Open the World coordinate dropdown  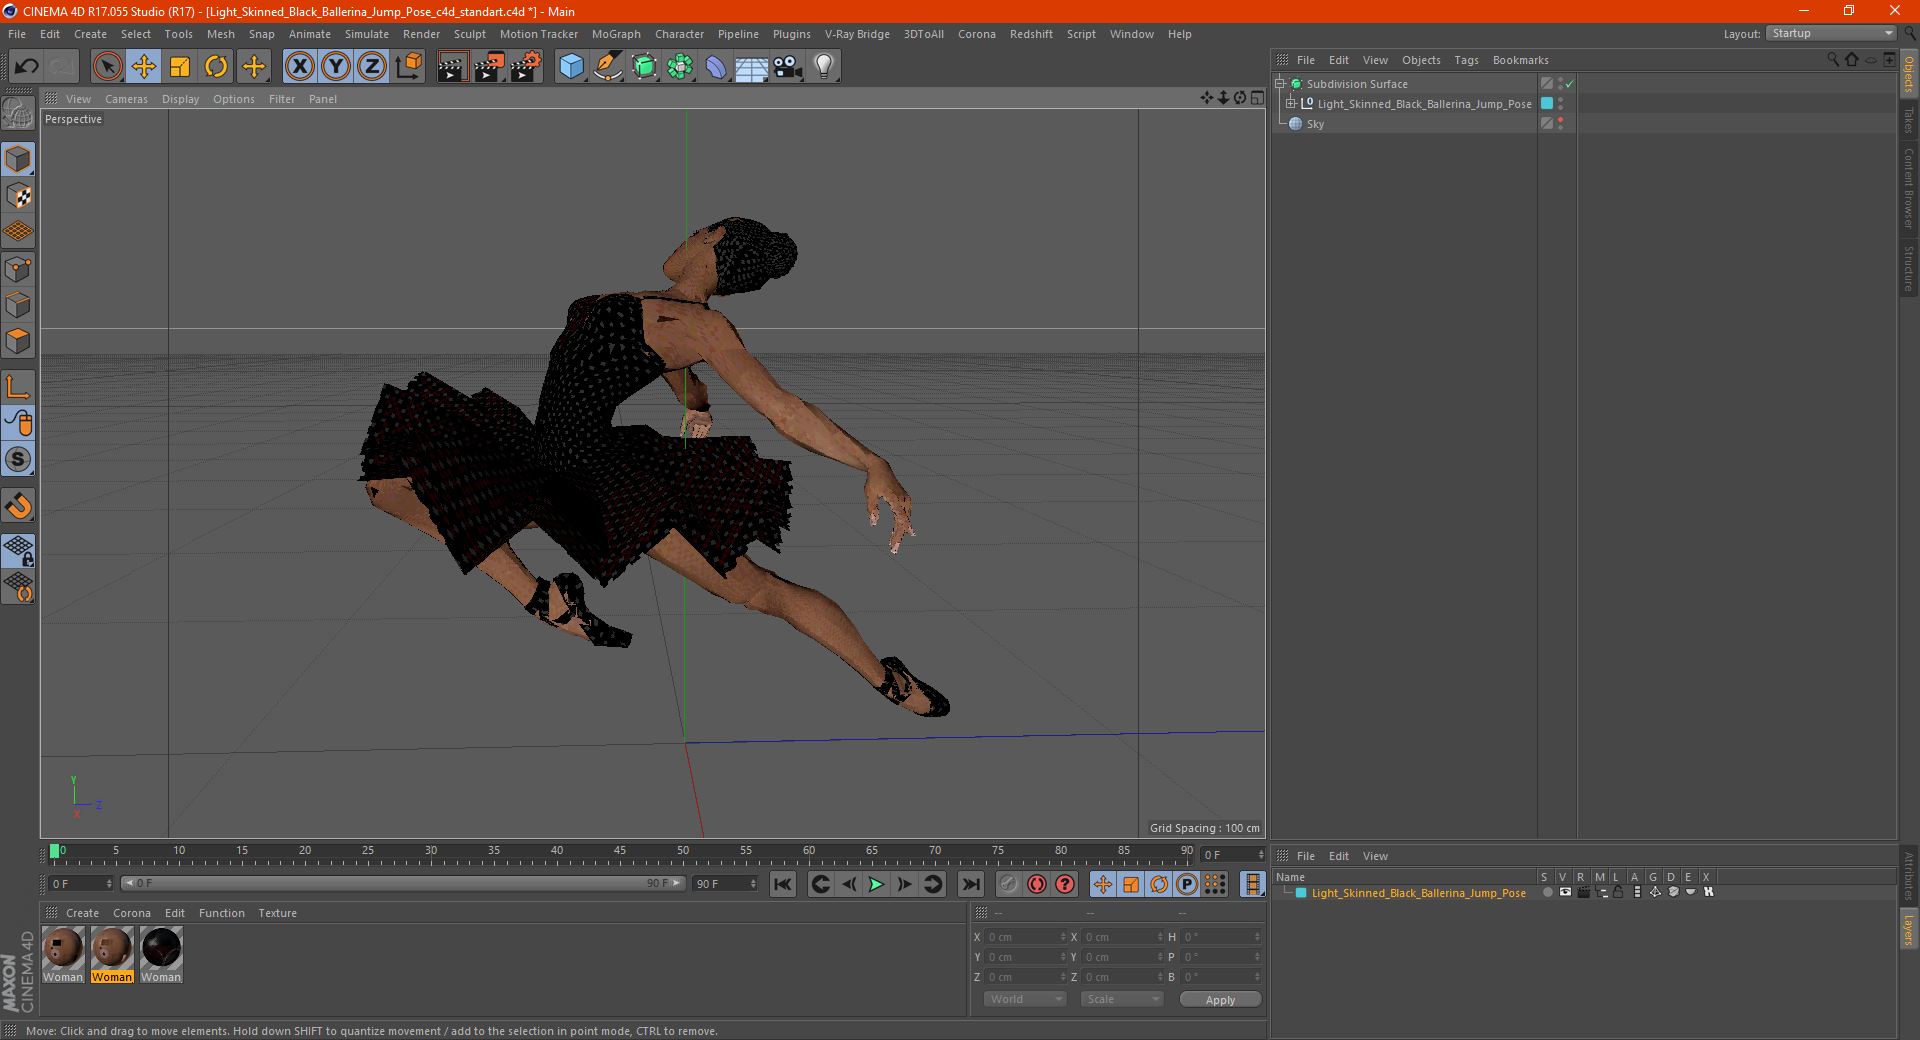coord(1025,999)
